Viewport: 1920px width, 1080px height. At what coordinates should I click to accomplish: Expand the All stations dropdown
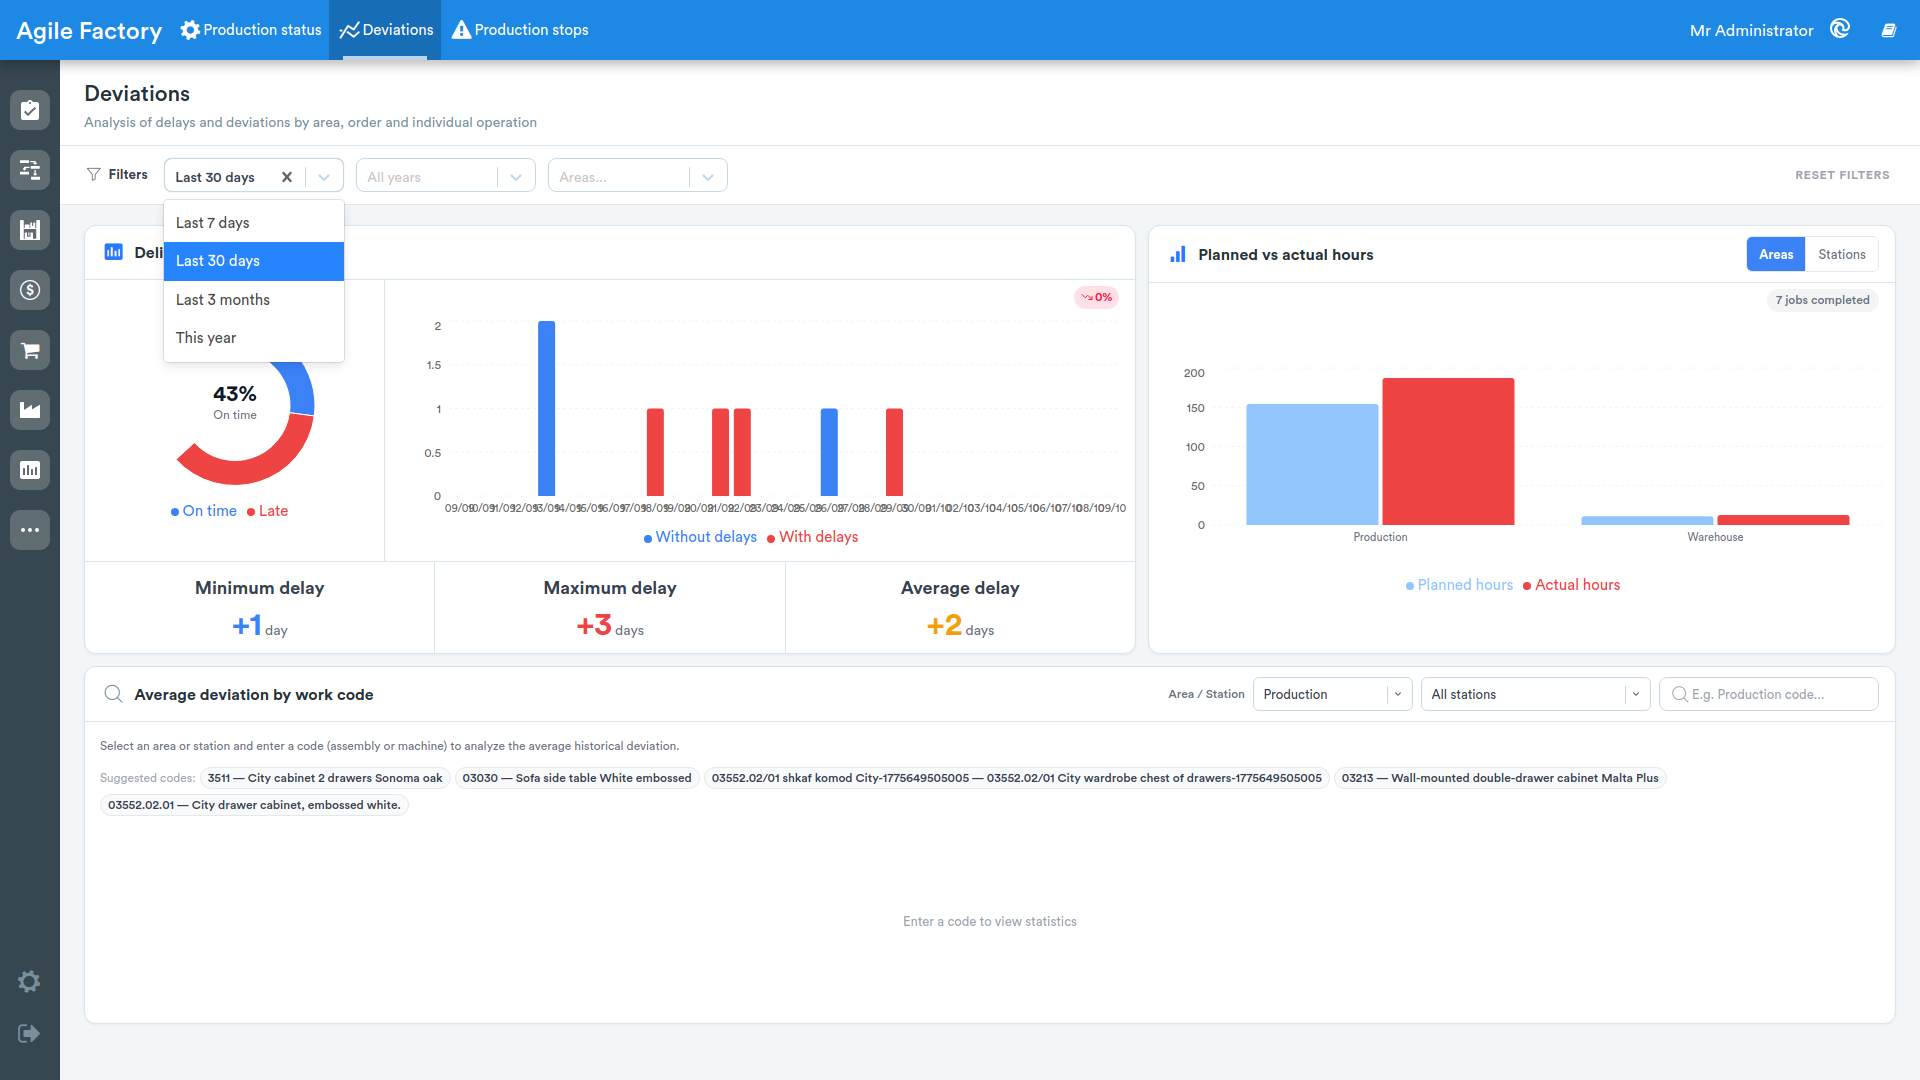1535,694
